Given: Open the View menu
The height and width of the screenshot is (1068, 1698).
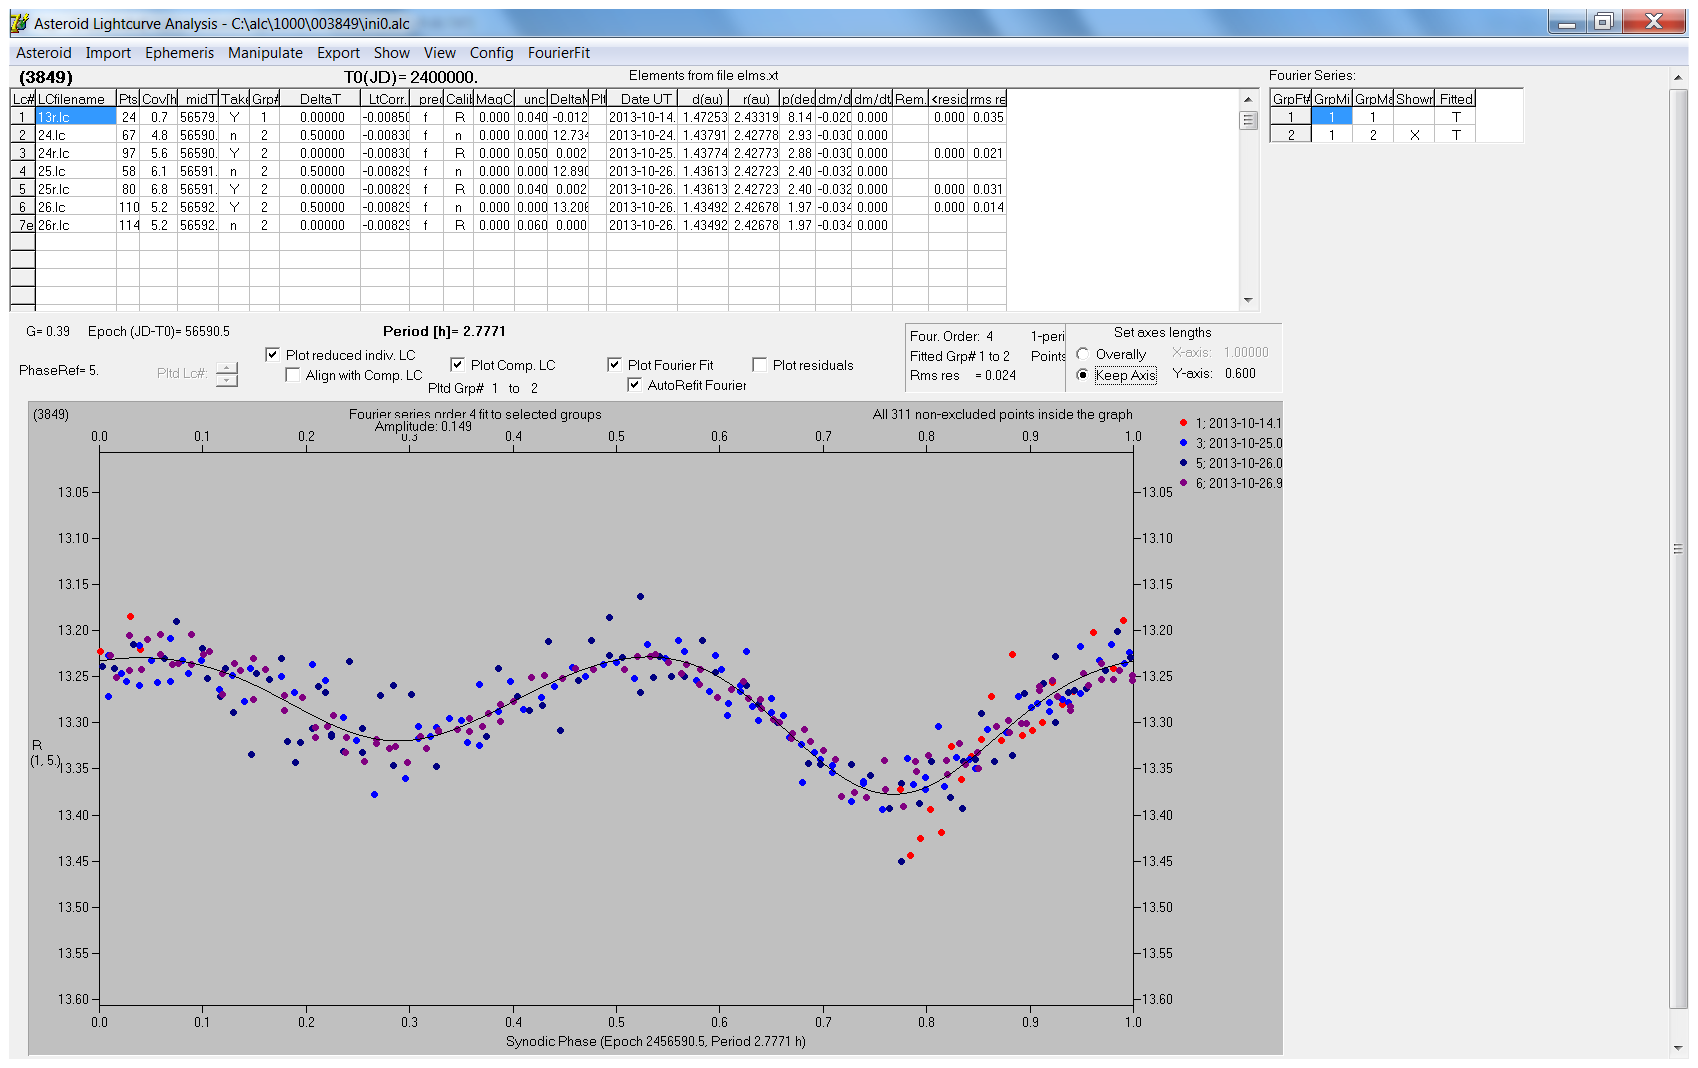Looking at the screenshot, I should 439,53.
